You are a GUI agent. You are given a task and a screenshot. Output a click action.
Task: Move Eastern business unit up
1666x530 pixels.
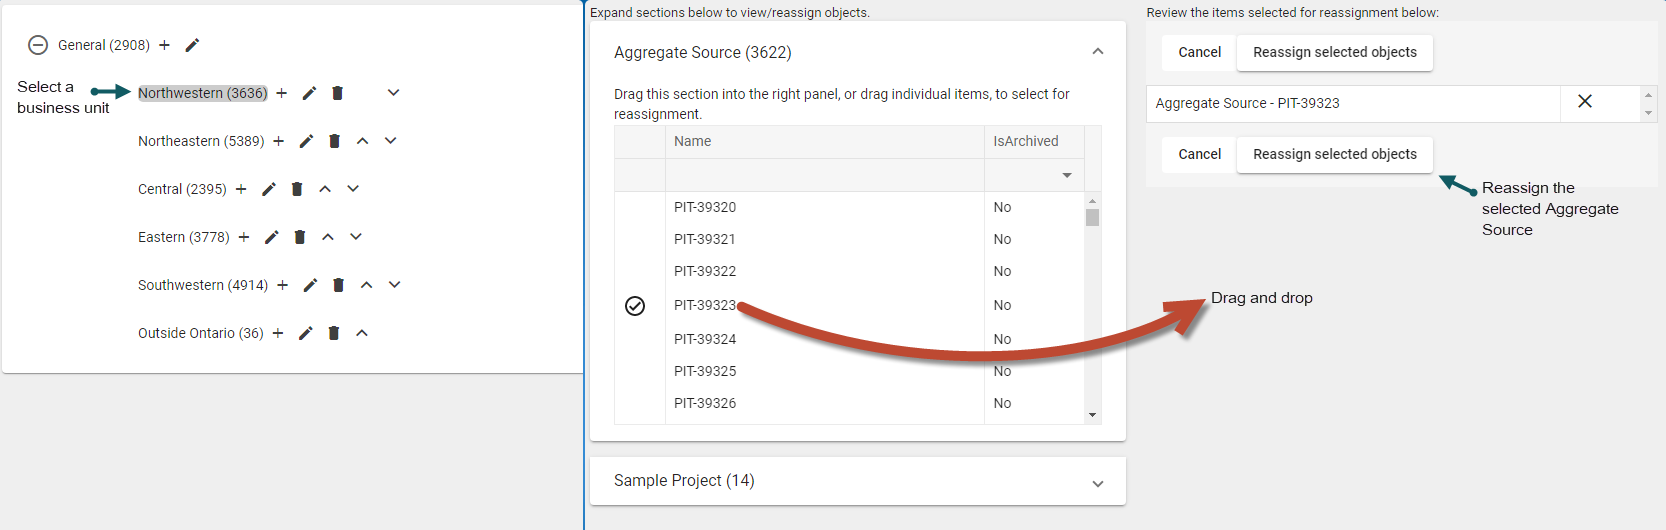[x=328, y=237]
